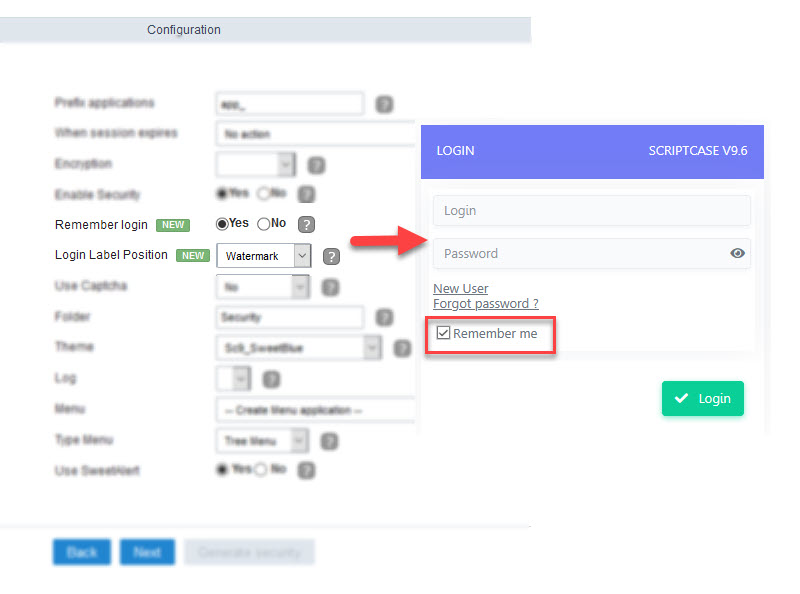The image size is (800, 594).
Task: Toggle password visibility eye icon
Action: 737,253
